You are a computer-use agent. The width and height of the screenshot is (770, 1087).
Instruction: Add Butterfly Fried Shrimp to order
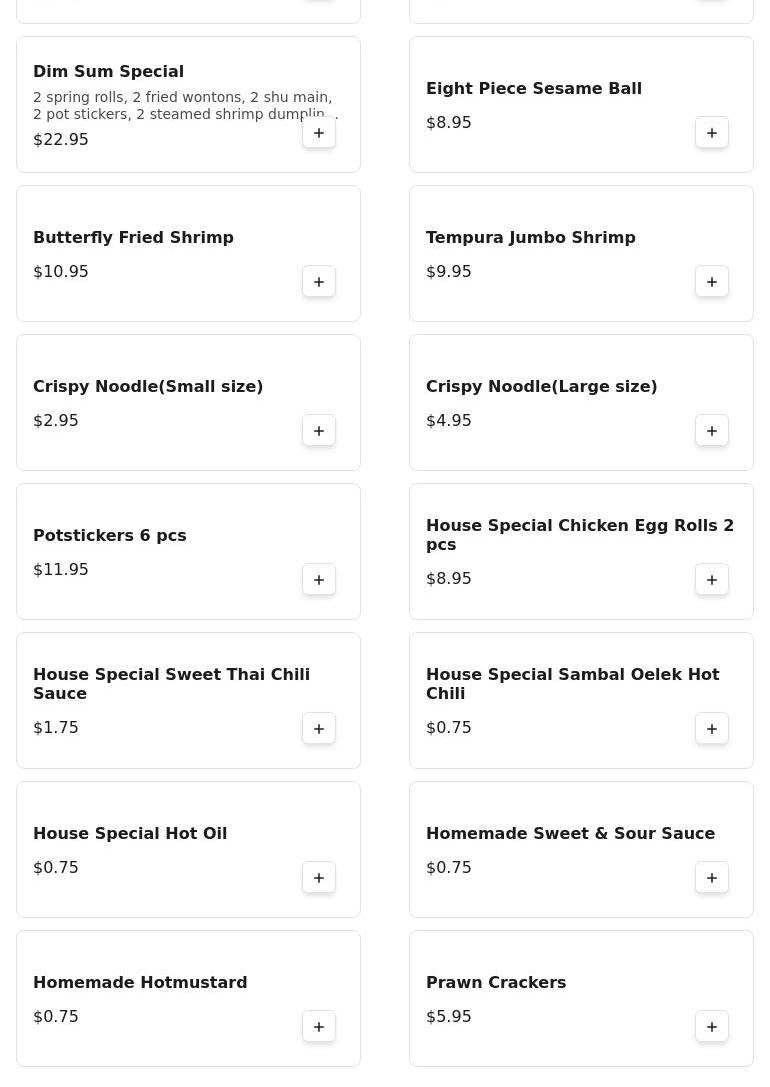(319, 282)
